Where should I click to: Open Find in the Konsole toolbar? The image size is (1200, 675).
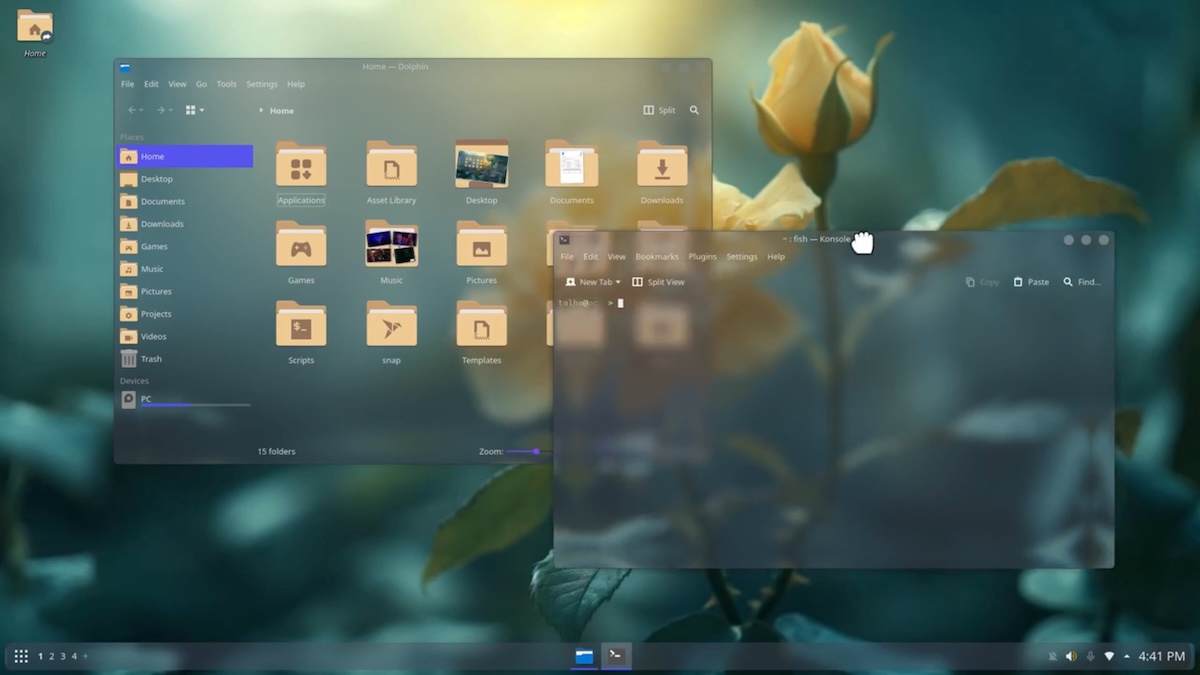tap(1080, 282)
